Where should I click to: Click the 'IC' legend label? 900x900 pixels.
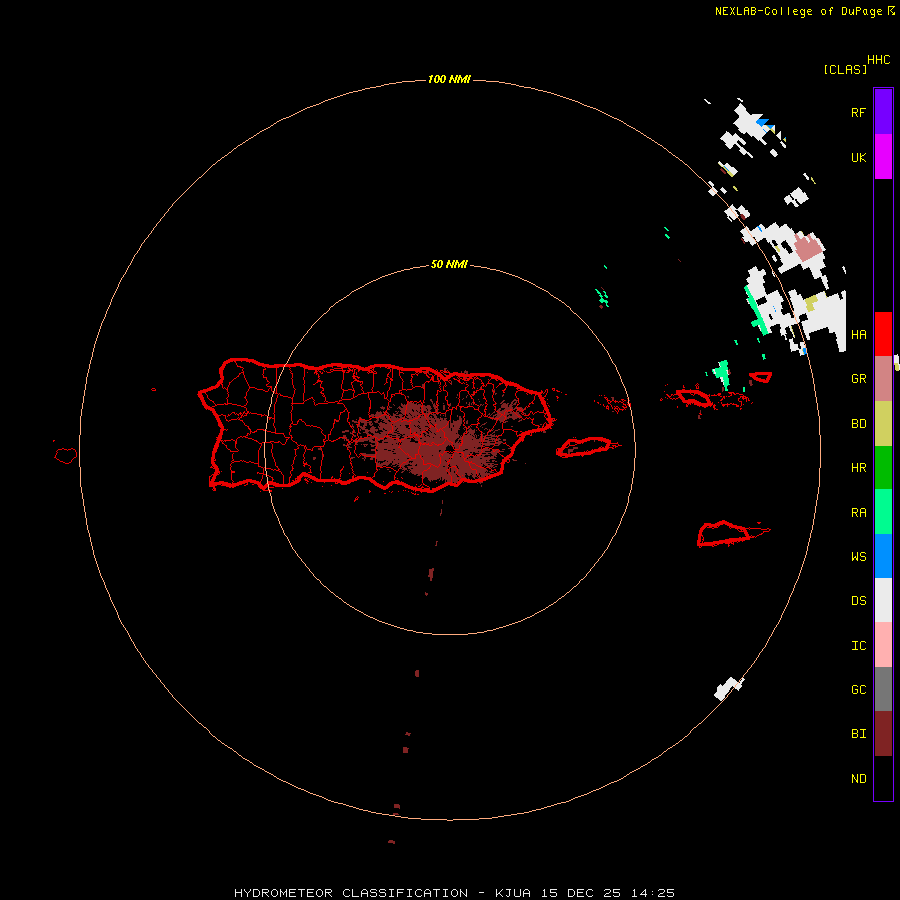(x=858, y=646)
